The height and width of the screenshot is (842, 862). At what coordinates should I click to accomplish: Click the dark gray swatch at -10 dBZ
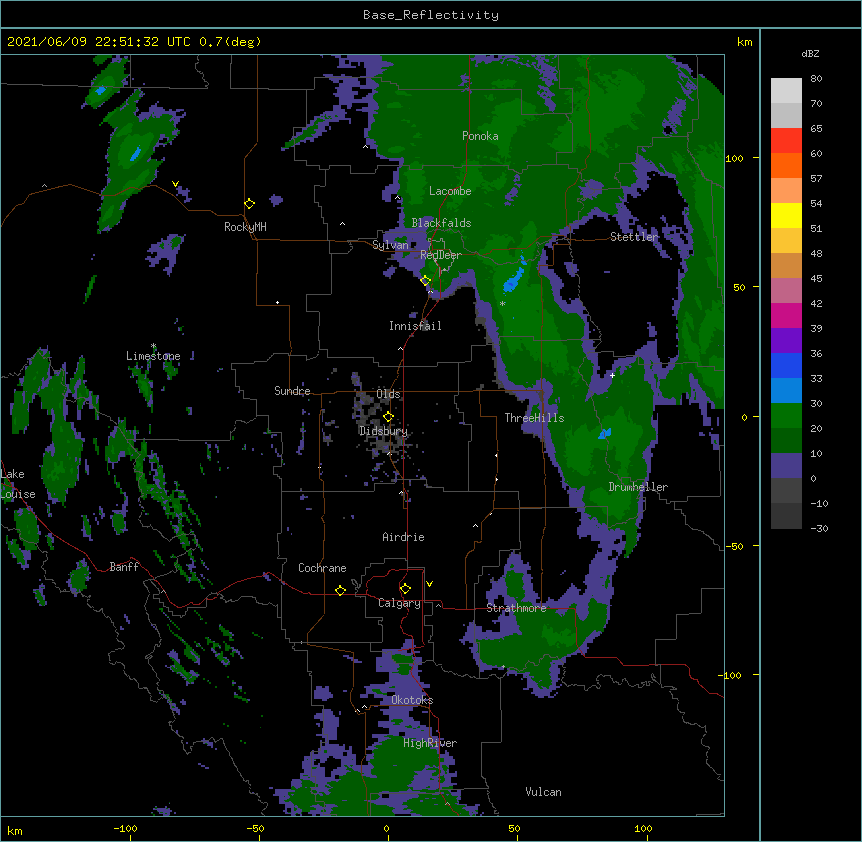click(786, 516)
